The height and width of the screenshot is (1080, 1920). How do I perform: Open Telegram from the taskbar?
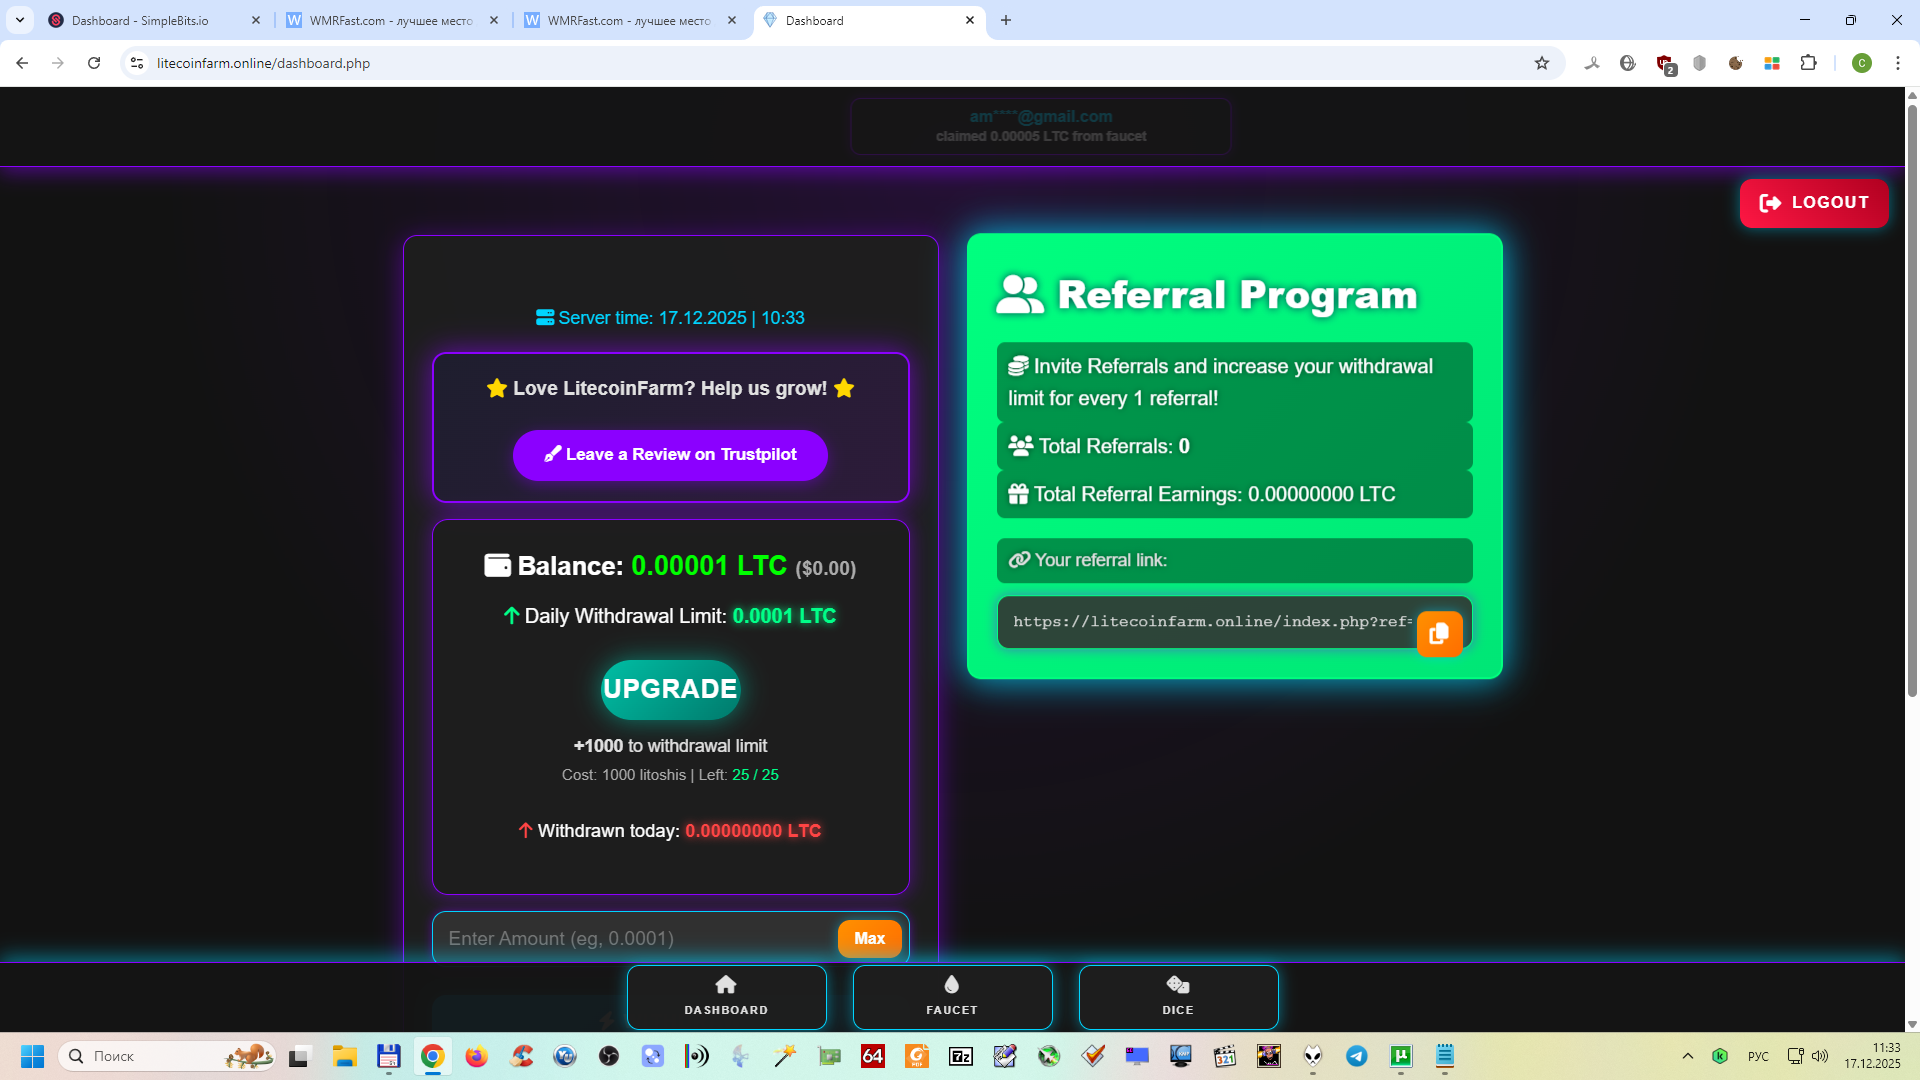[1356, 1056]
